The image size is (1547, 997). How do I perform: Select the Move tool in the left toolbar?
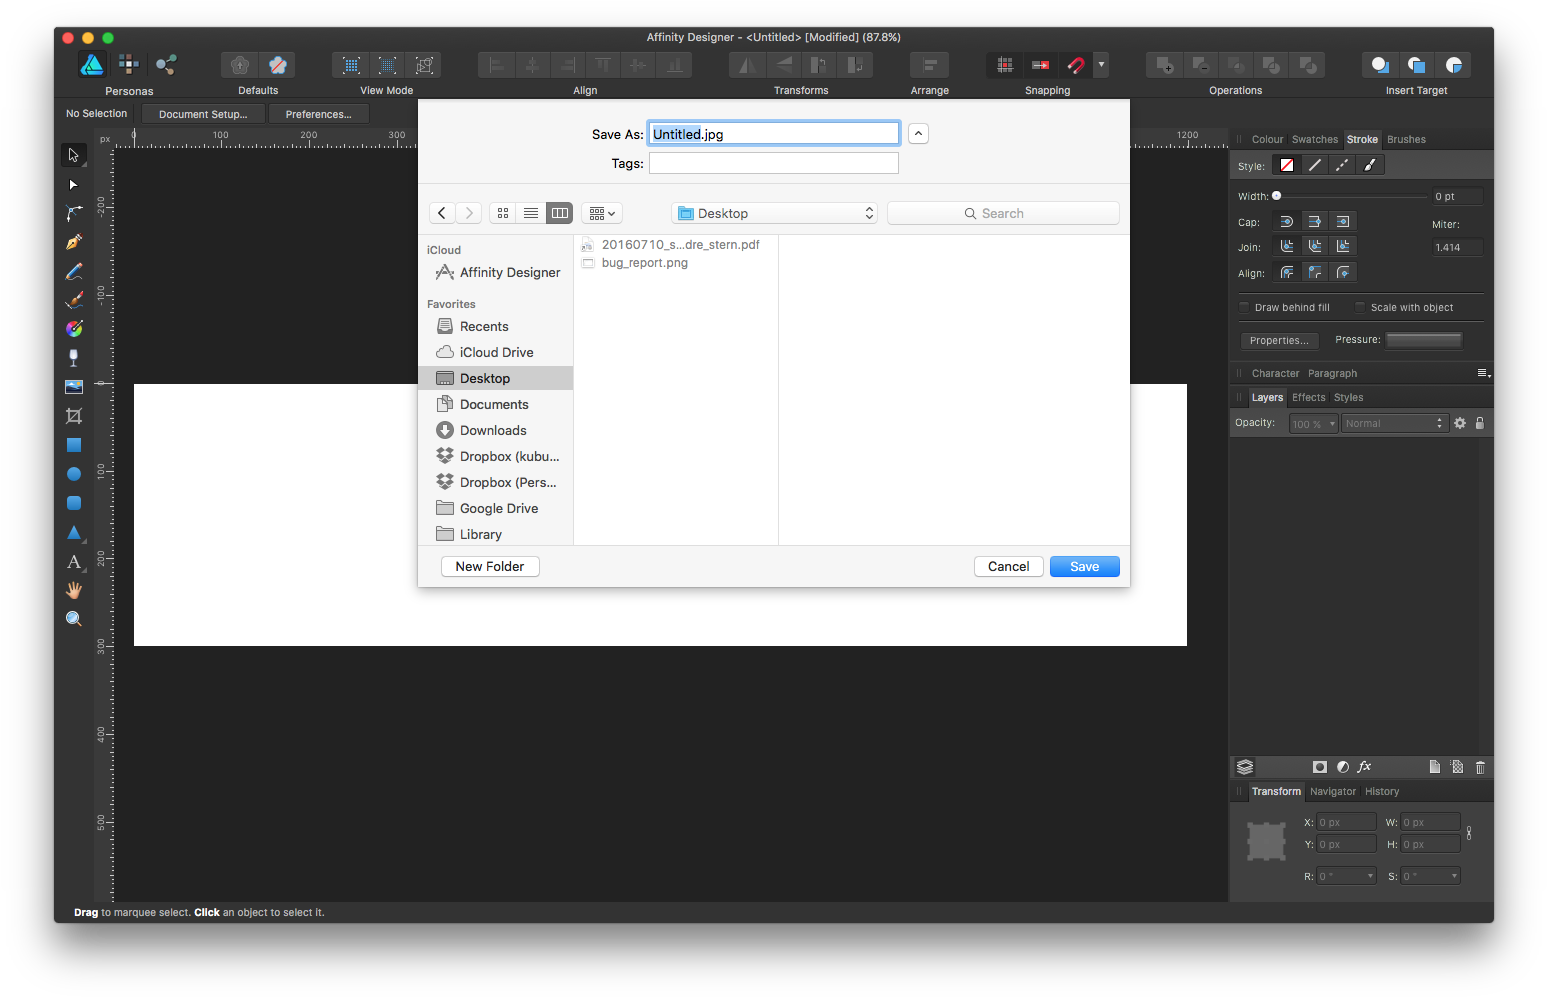click(x=73, y=155)
